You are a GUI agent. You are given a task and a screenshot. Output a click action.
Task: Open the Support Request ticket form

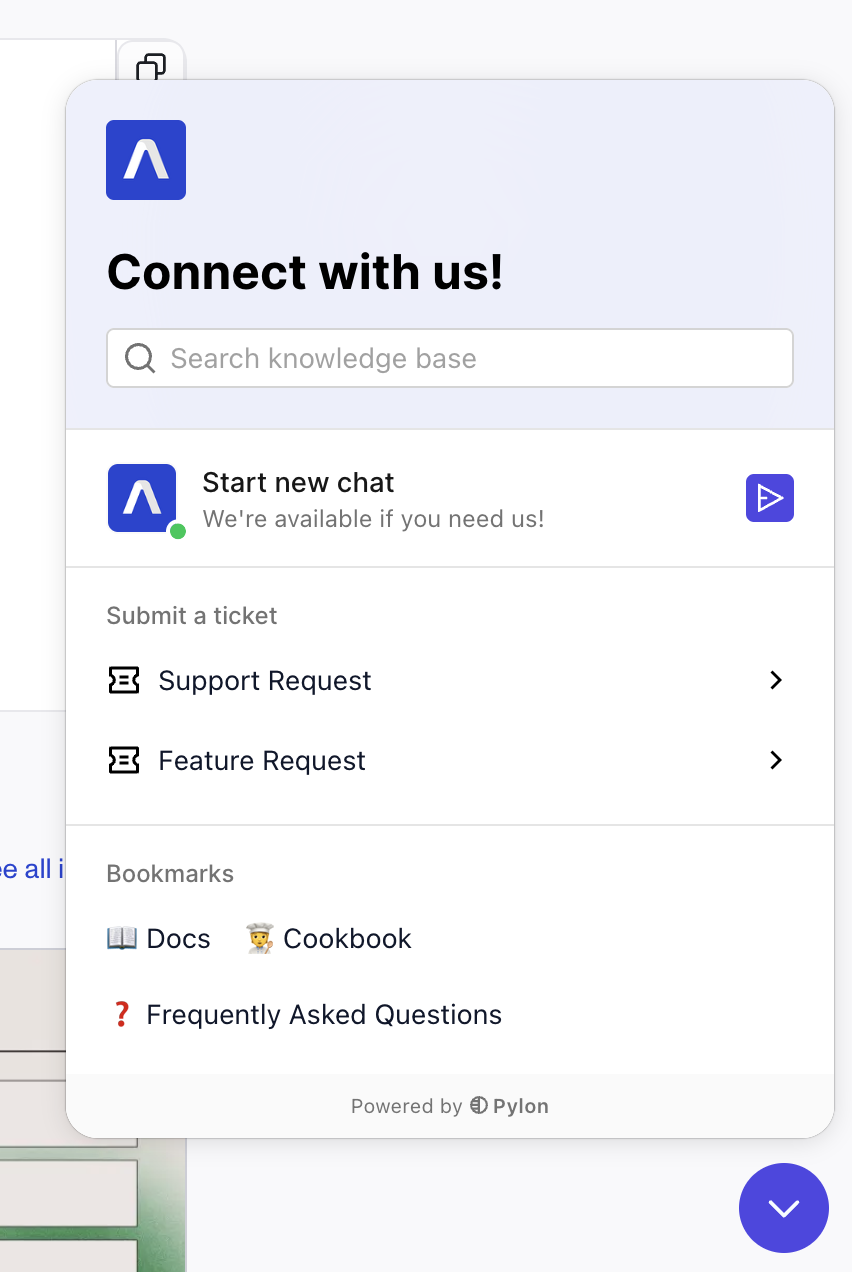[x=265, y=681]
